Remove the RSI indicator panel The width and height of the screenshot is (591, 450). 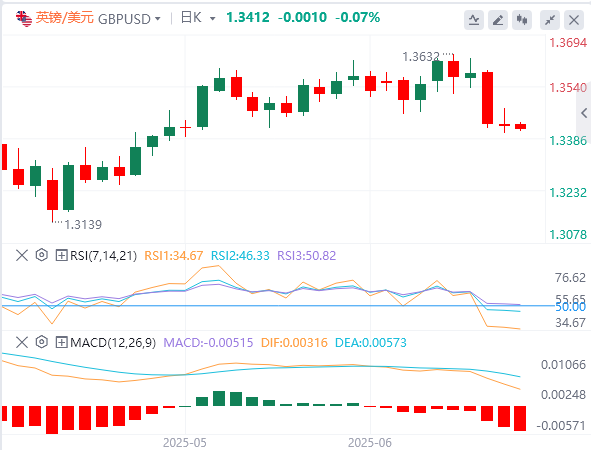click(22, 255)
